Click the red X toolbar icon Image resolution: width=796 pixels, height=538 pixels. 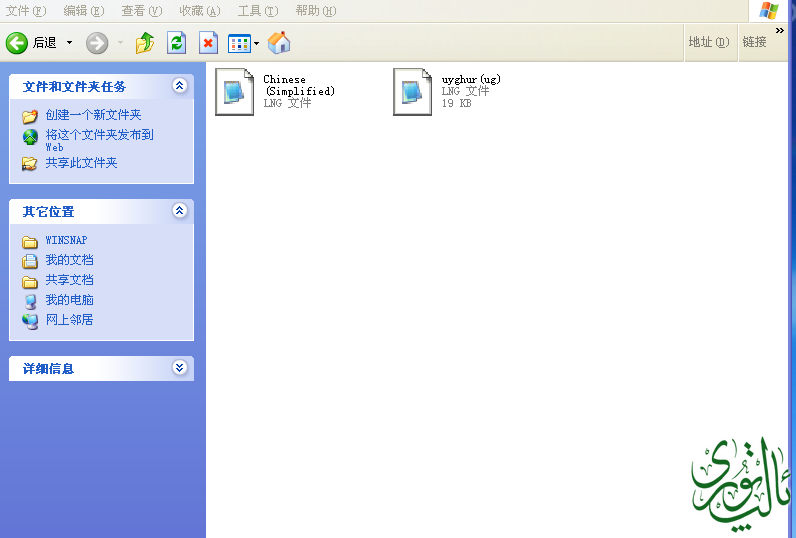click(207, 42)
